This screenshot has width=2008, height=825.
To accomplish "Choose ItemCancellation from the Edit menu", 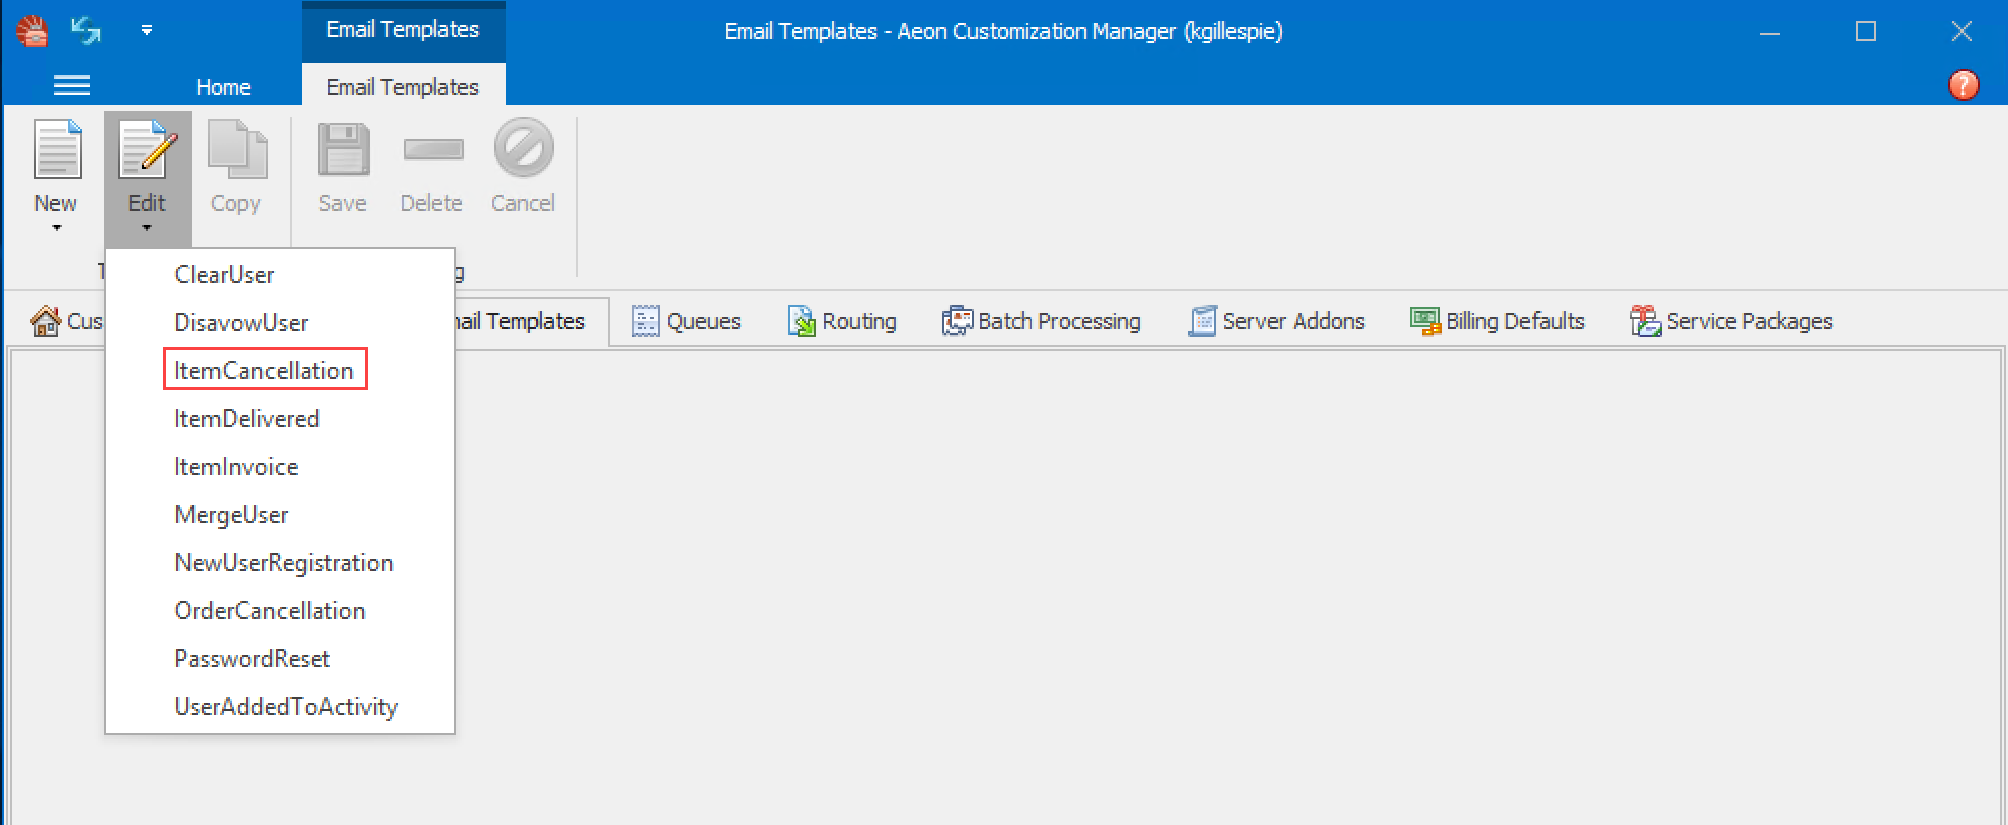I will [x=264, y=370].
